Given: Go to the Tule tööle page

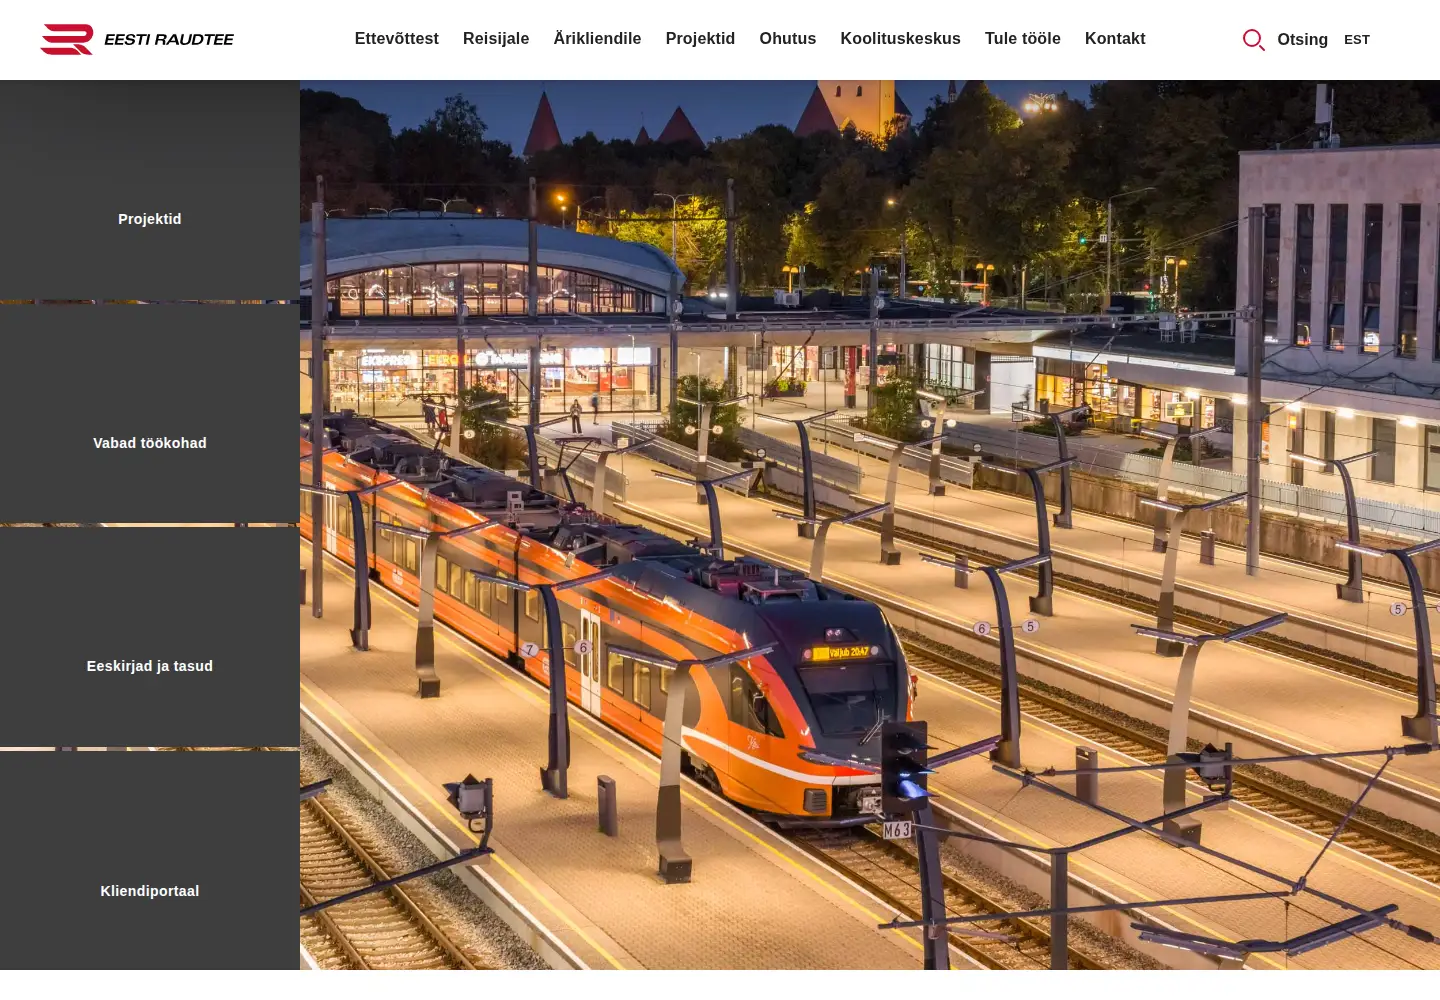Looking at the screenshot, I should click(1022, 39).
